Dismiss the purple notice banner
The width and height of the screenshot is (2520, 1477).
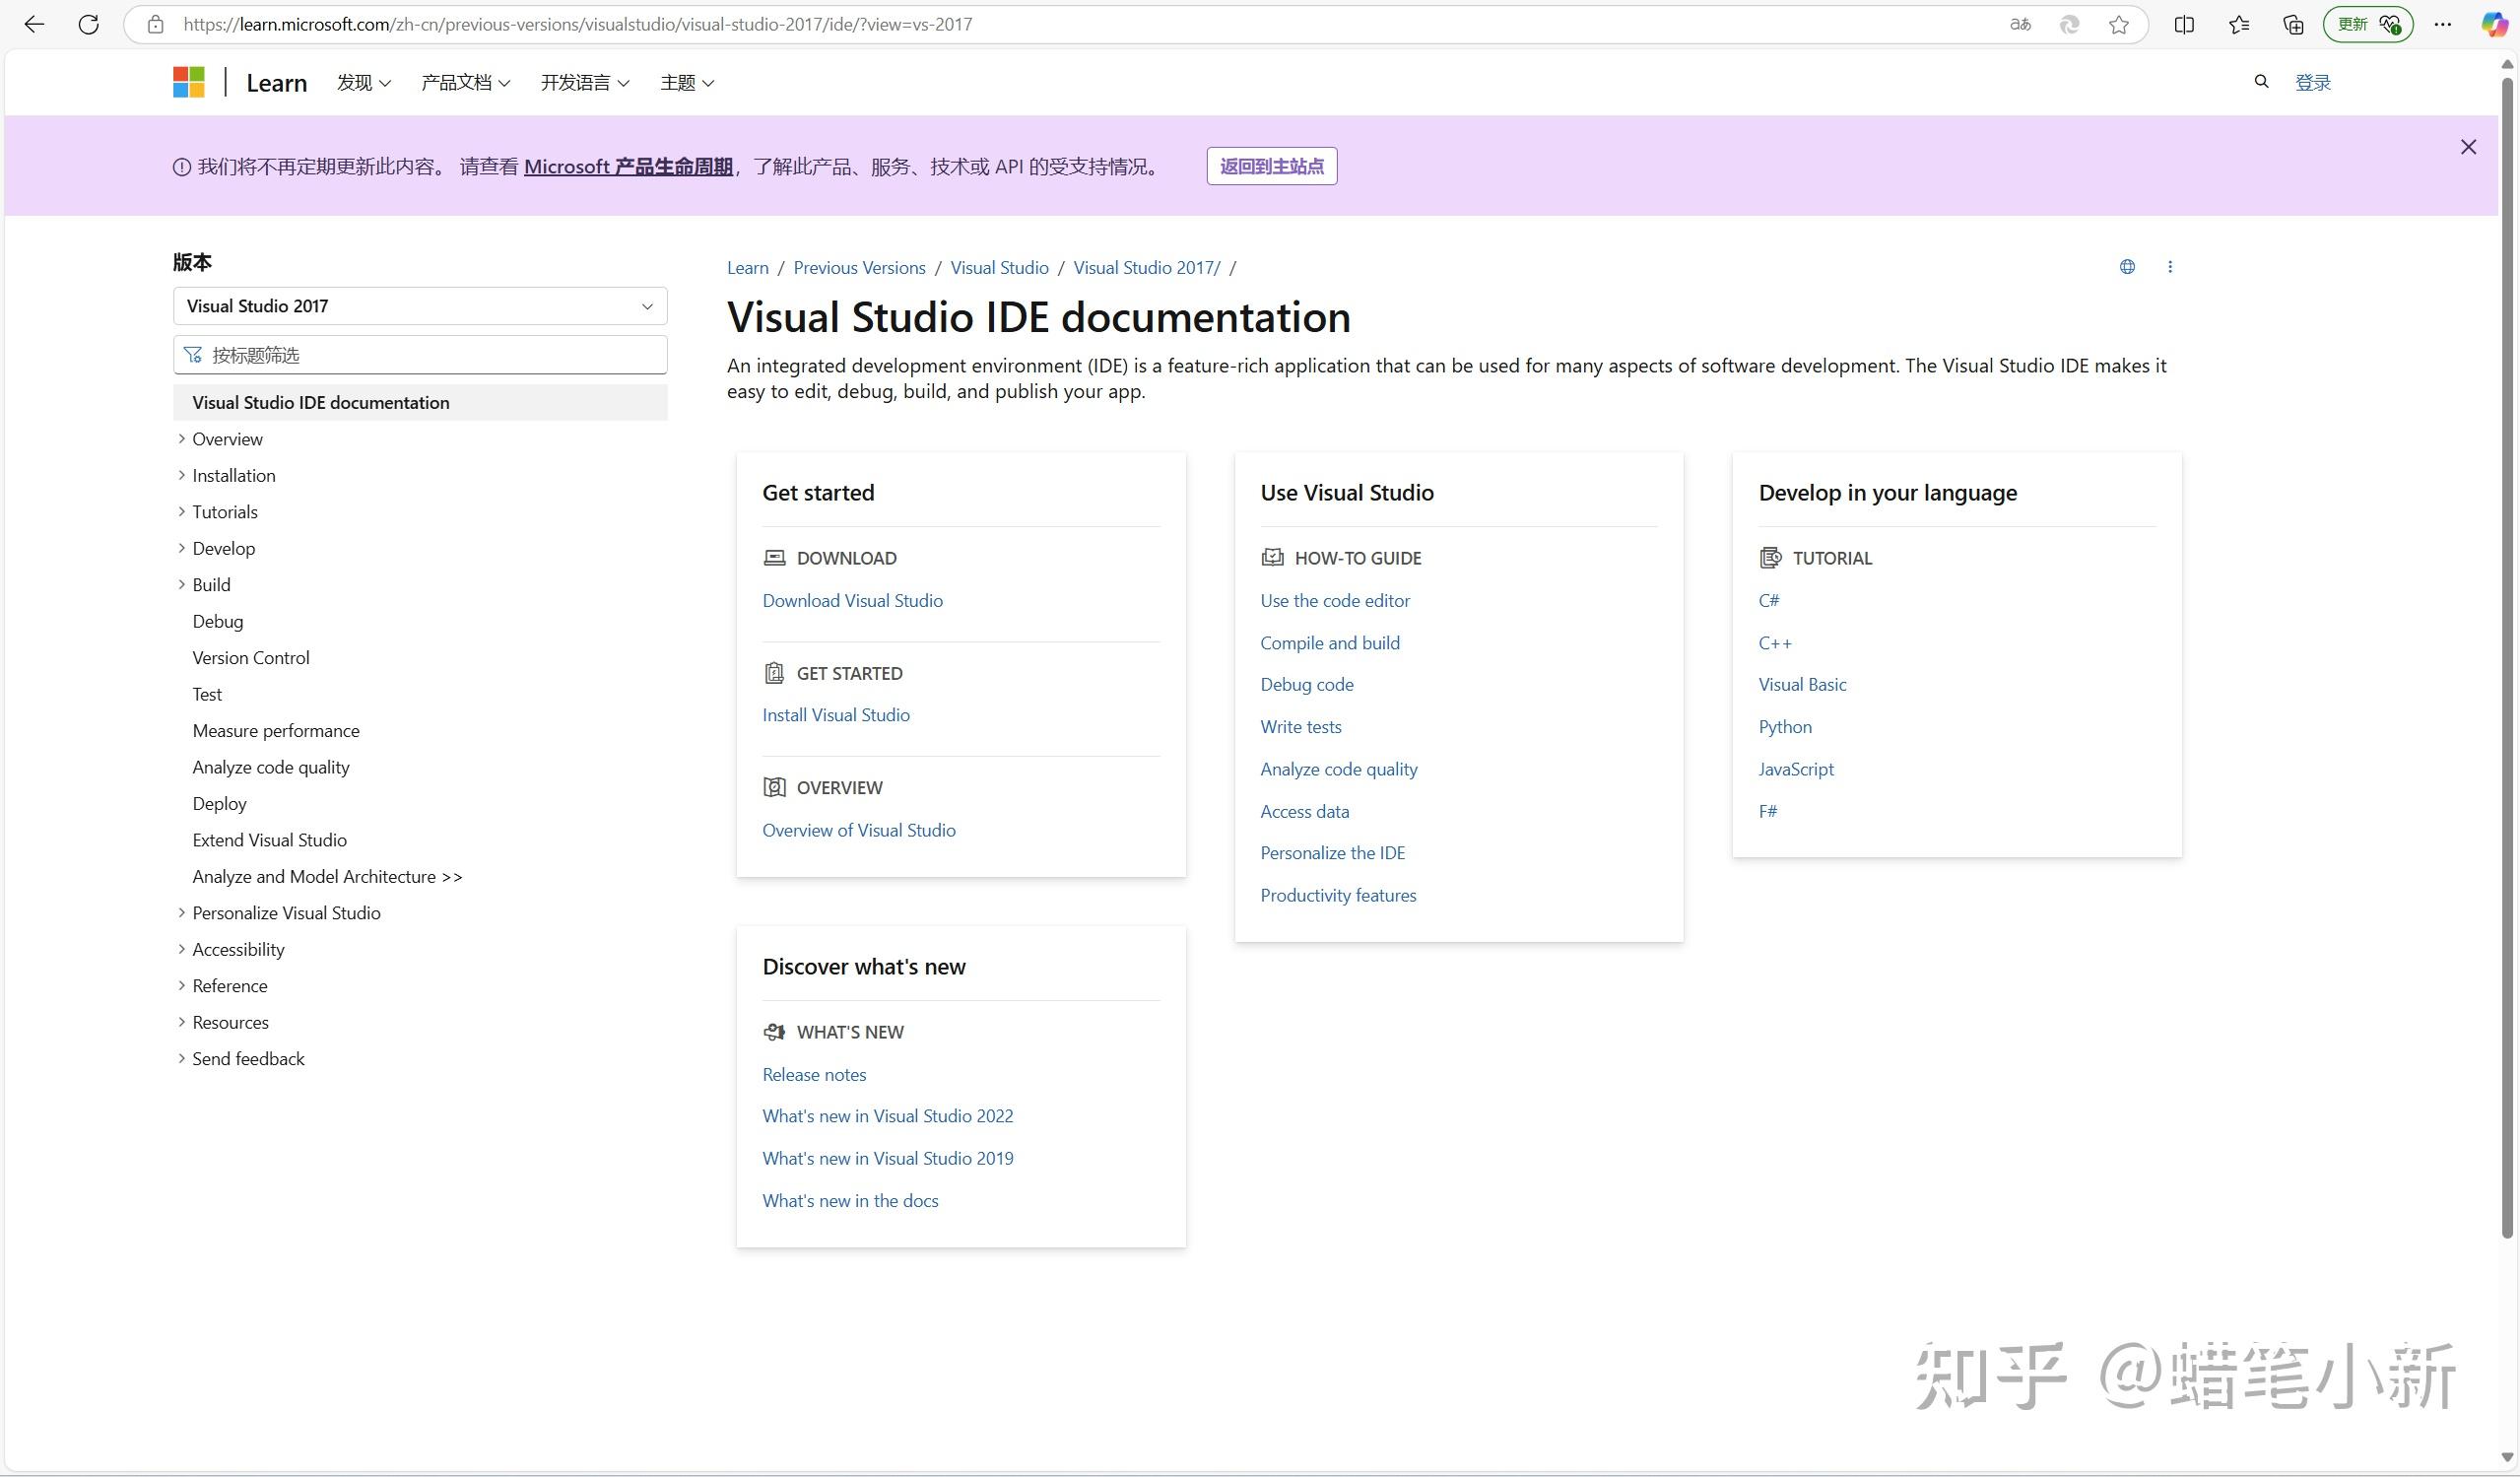pyautogui.click(x=2468, y=146)
